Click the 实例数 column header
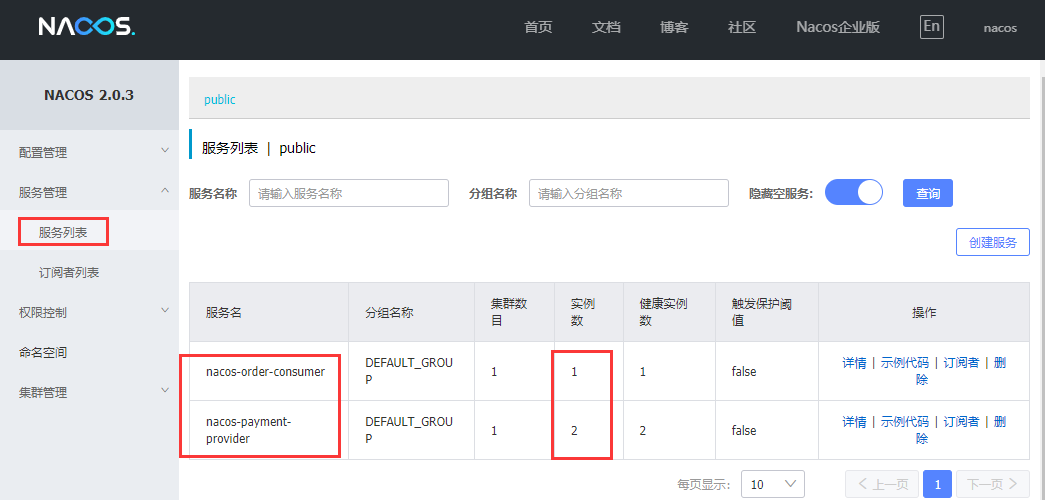The image size is (1045, 500). tap(583, 313)
